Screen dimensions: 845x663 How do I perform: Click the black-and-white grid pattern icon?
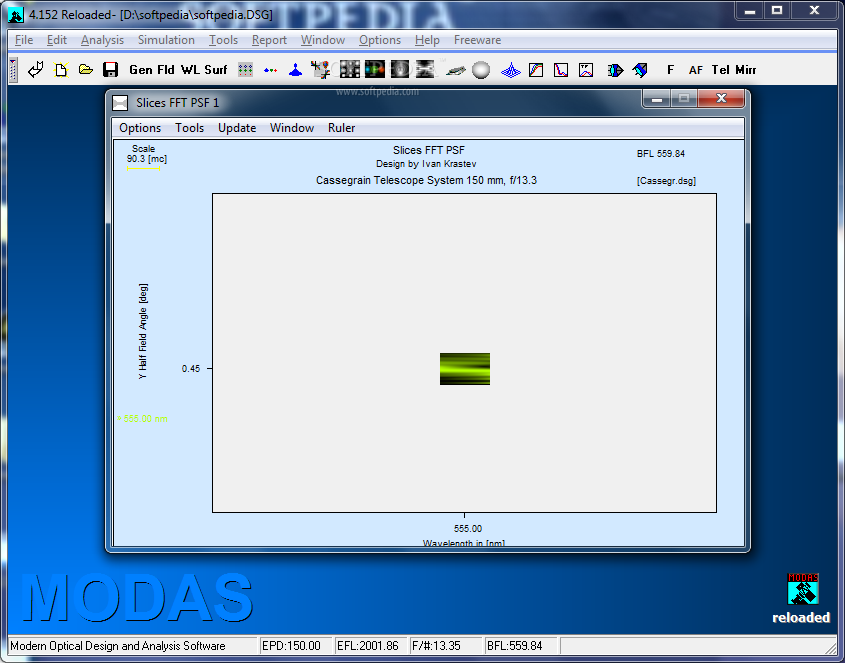tap(350, 69)
